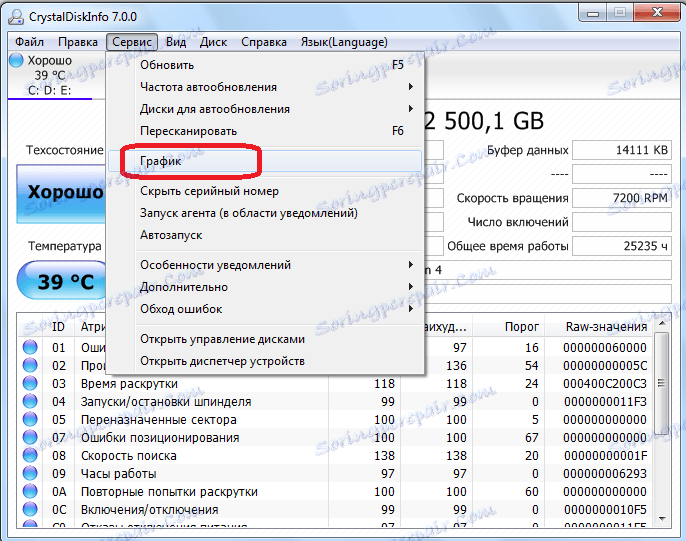The height and width of the screenshot is (541, 686).
Task: Expand the Диски для автообновления submenu
Action: click(x=265, y=109)
